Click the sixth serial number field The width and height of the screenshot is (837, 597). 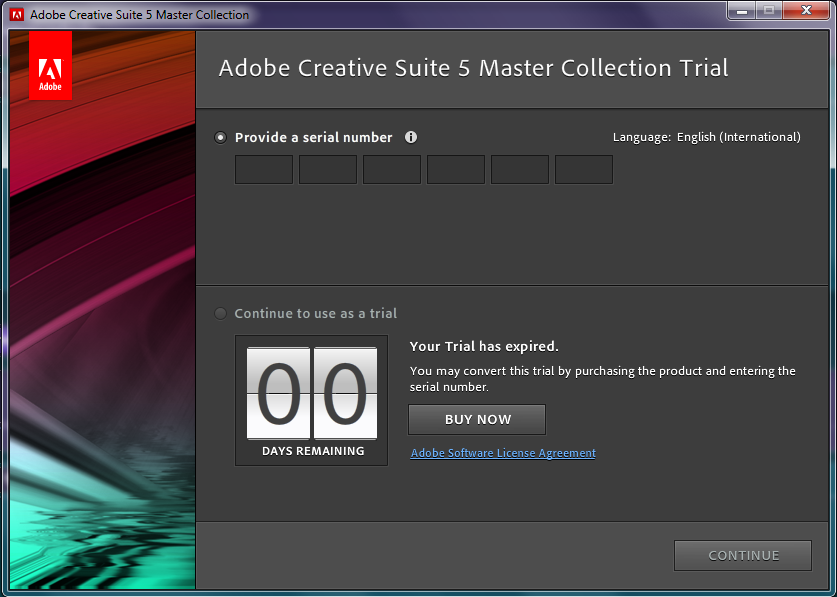click(584, 170)
